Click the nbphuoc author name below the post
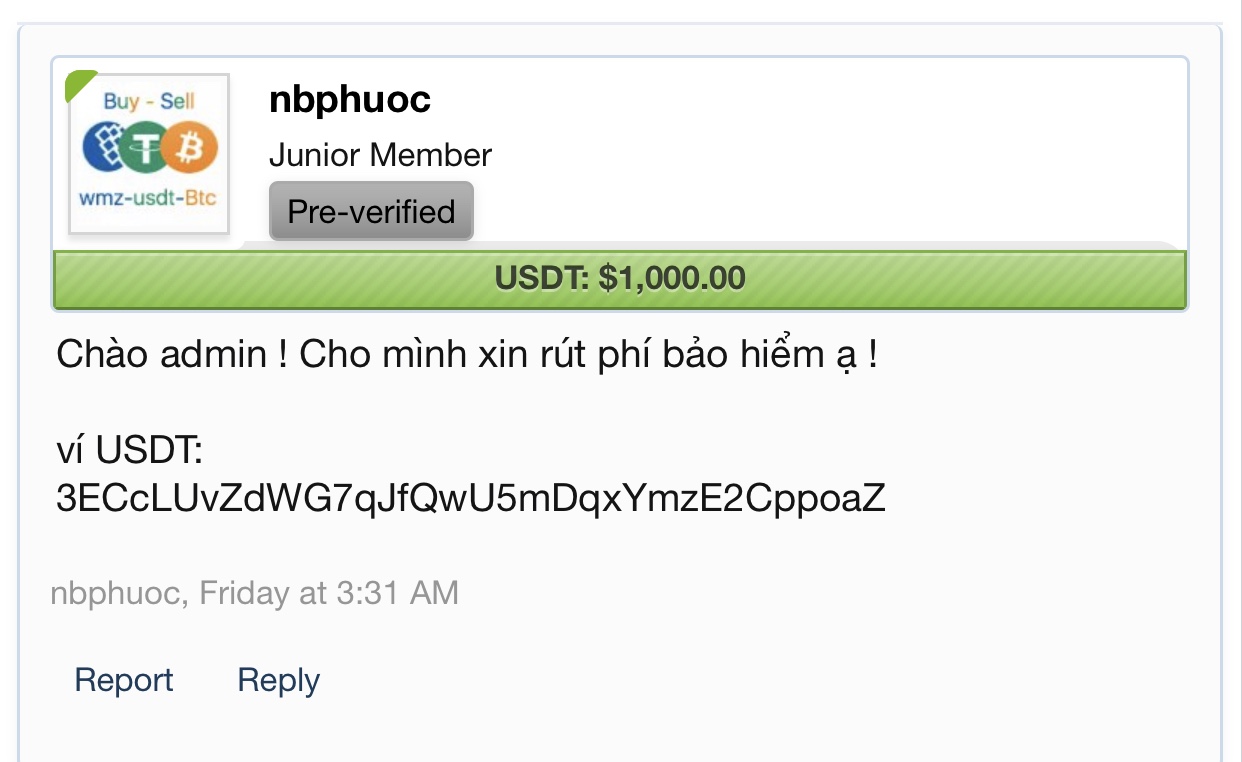The image size is (1242, 762). click(x=117, y=593)
